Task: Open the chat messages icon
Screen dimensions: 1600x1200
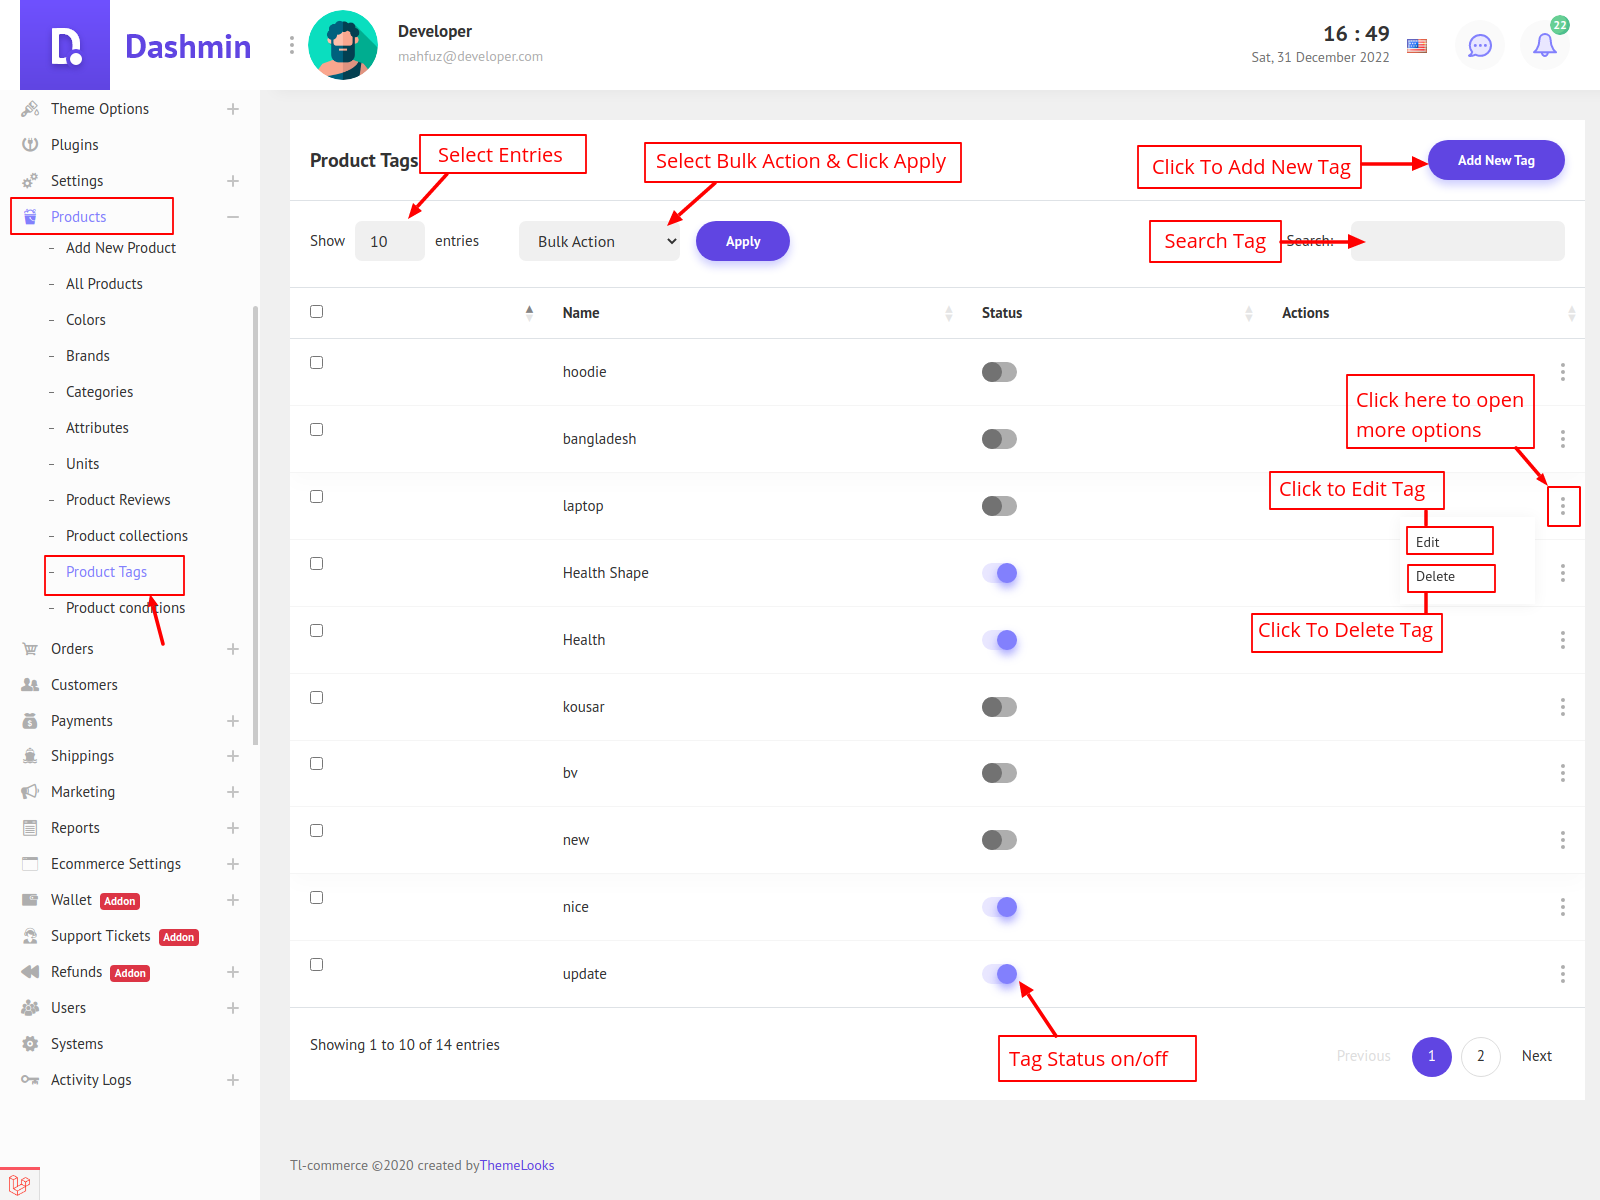Action: pyautogui.click(x=1479, y=45)
